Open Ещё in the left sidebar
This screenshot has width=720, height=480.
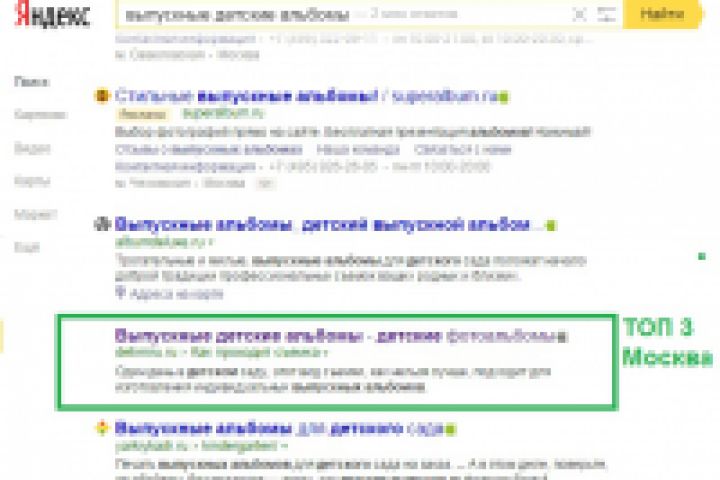tap(27, 247)
